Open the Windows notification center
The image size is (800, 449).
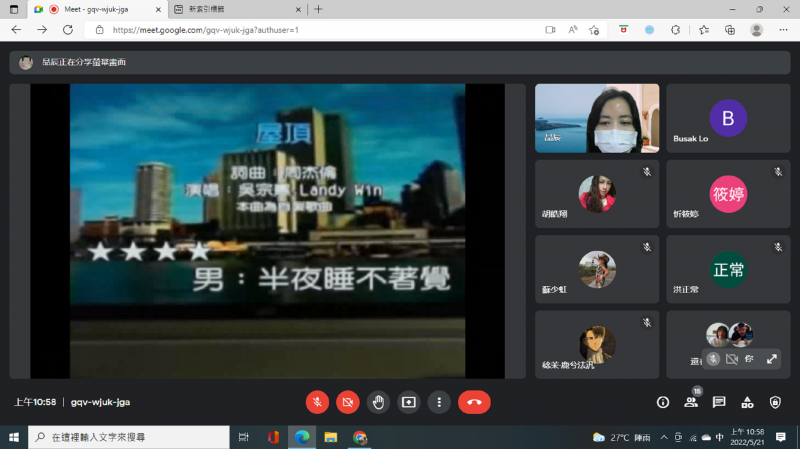tap(781, 437)
